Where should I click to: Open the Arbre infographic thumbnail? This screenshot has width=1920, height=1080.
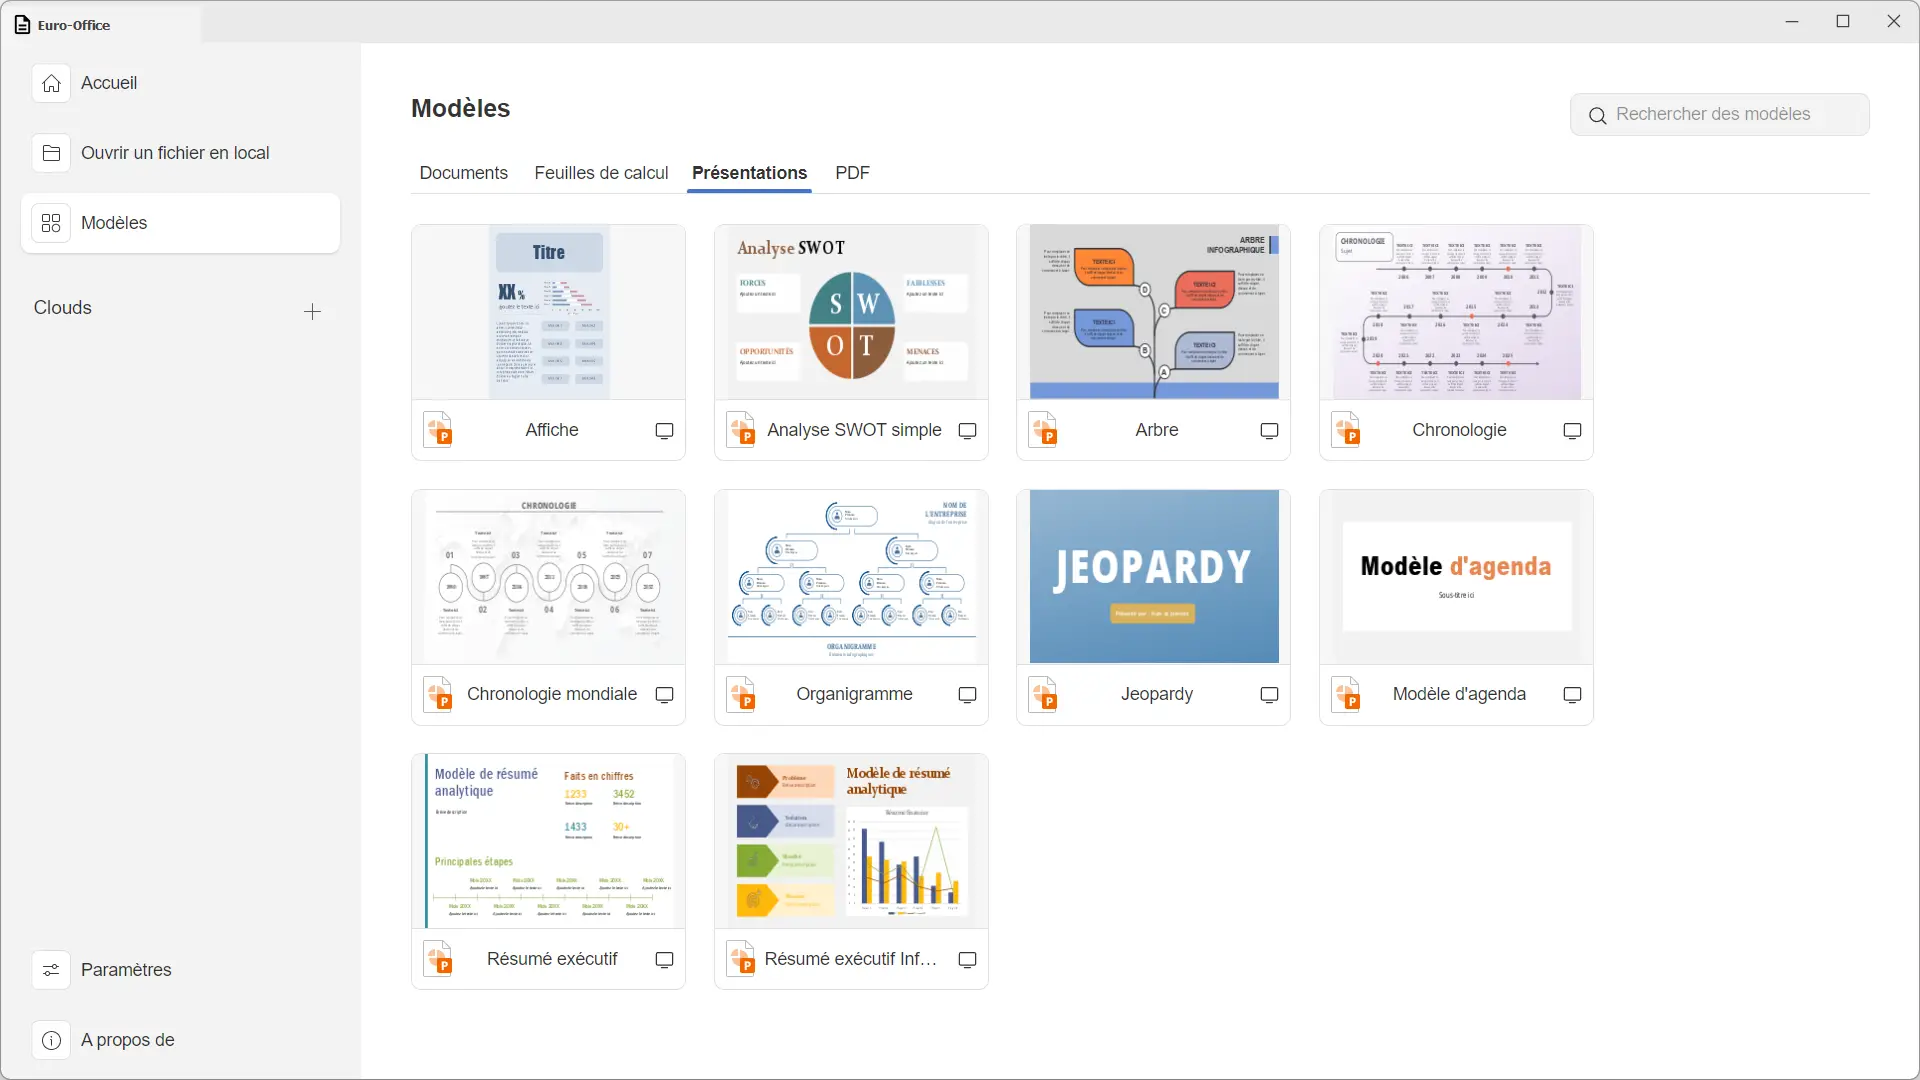point(1153,313)
